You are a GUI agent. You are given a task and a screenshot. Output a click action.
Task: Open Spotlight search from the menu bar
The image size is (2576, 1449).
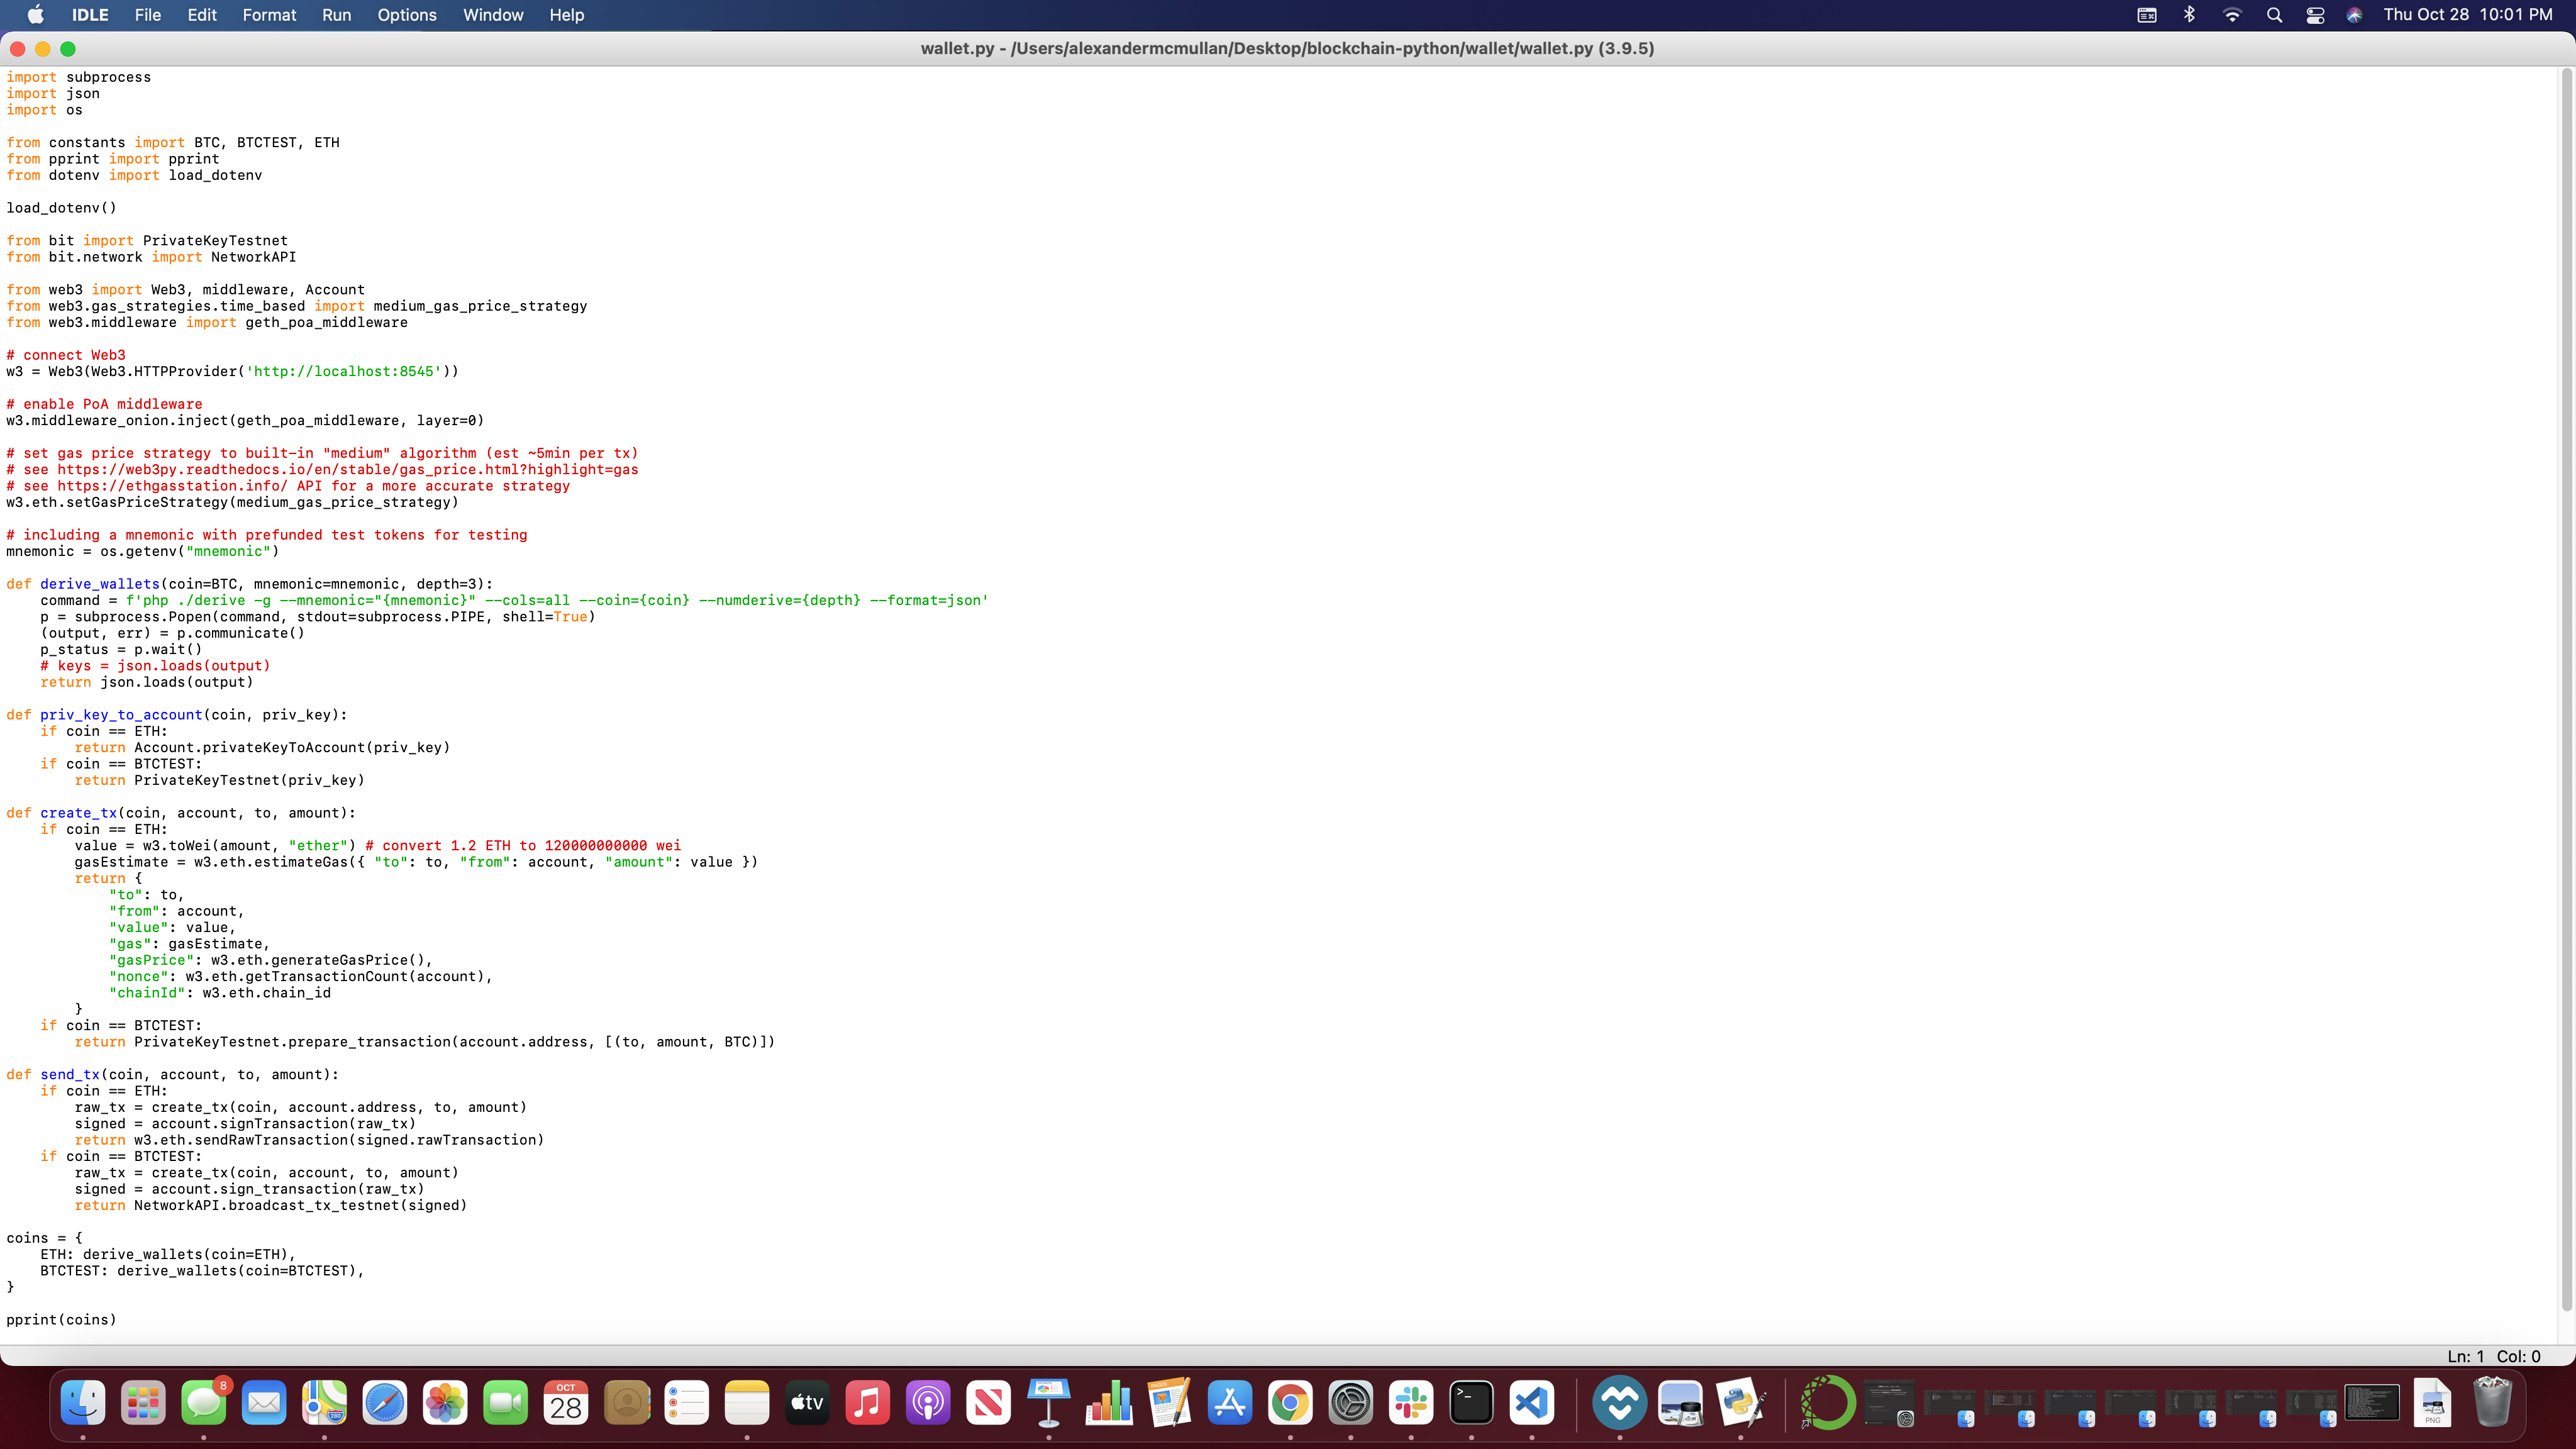pos(2274,15)
